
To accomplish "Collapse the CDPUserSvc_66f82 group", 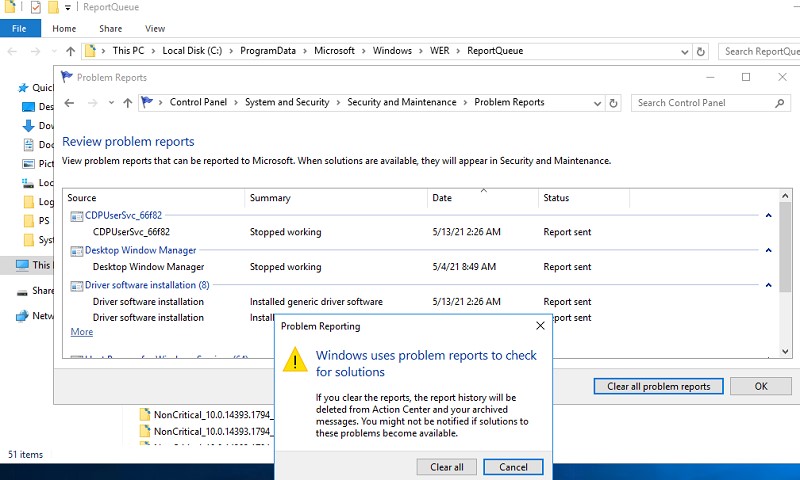I will [x=768, y=215].
